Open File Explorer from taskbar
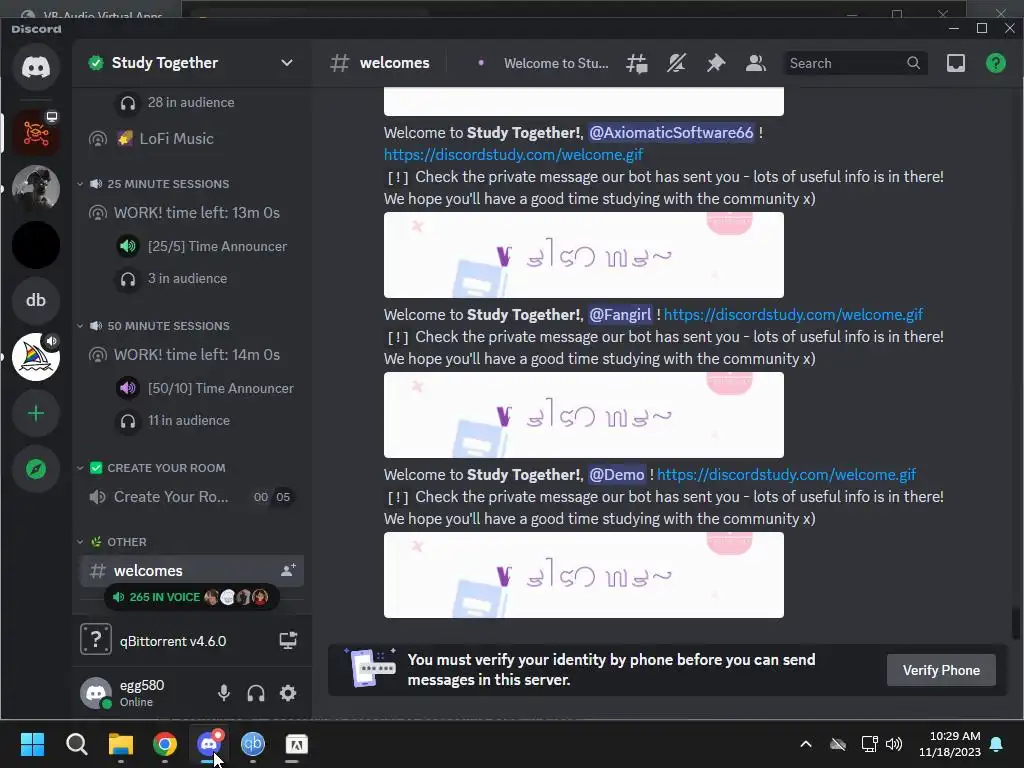This screenshot has width=1024, height=768. tap(121, 744)
